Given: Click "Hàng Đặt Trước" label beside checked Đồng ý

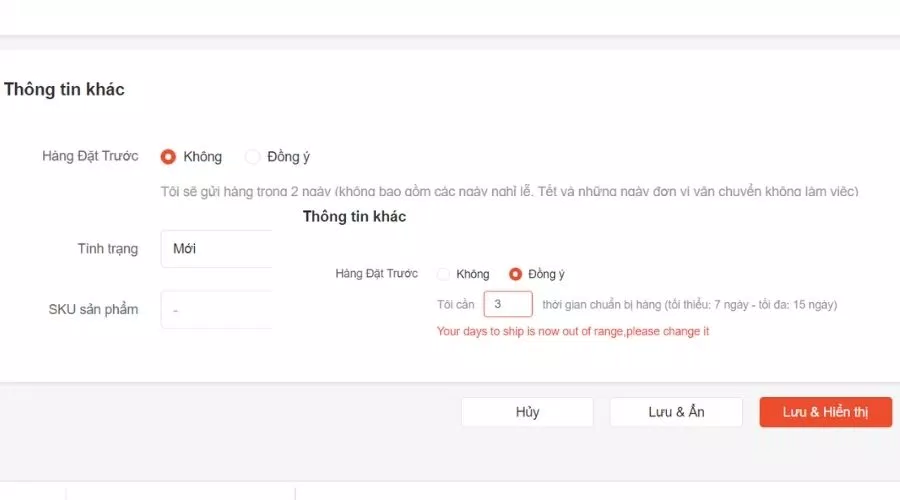Looking at the screenshot, I should [377, 274].
